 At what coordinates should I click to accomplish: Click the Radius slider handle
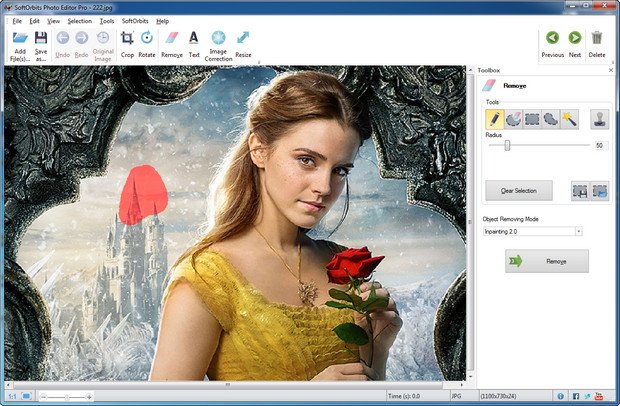507,145
